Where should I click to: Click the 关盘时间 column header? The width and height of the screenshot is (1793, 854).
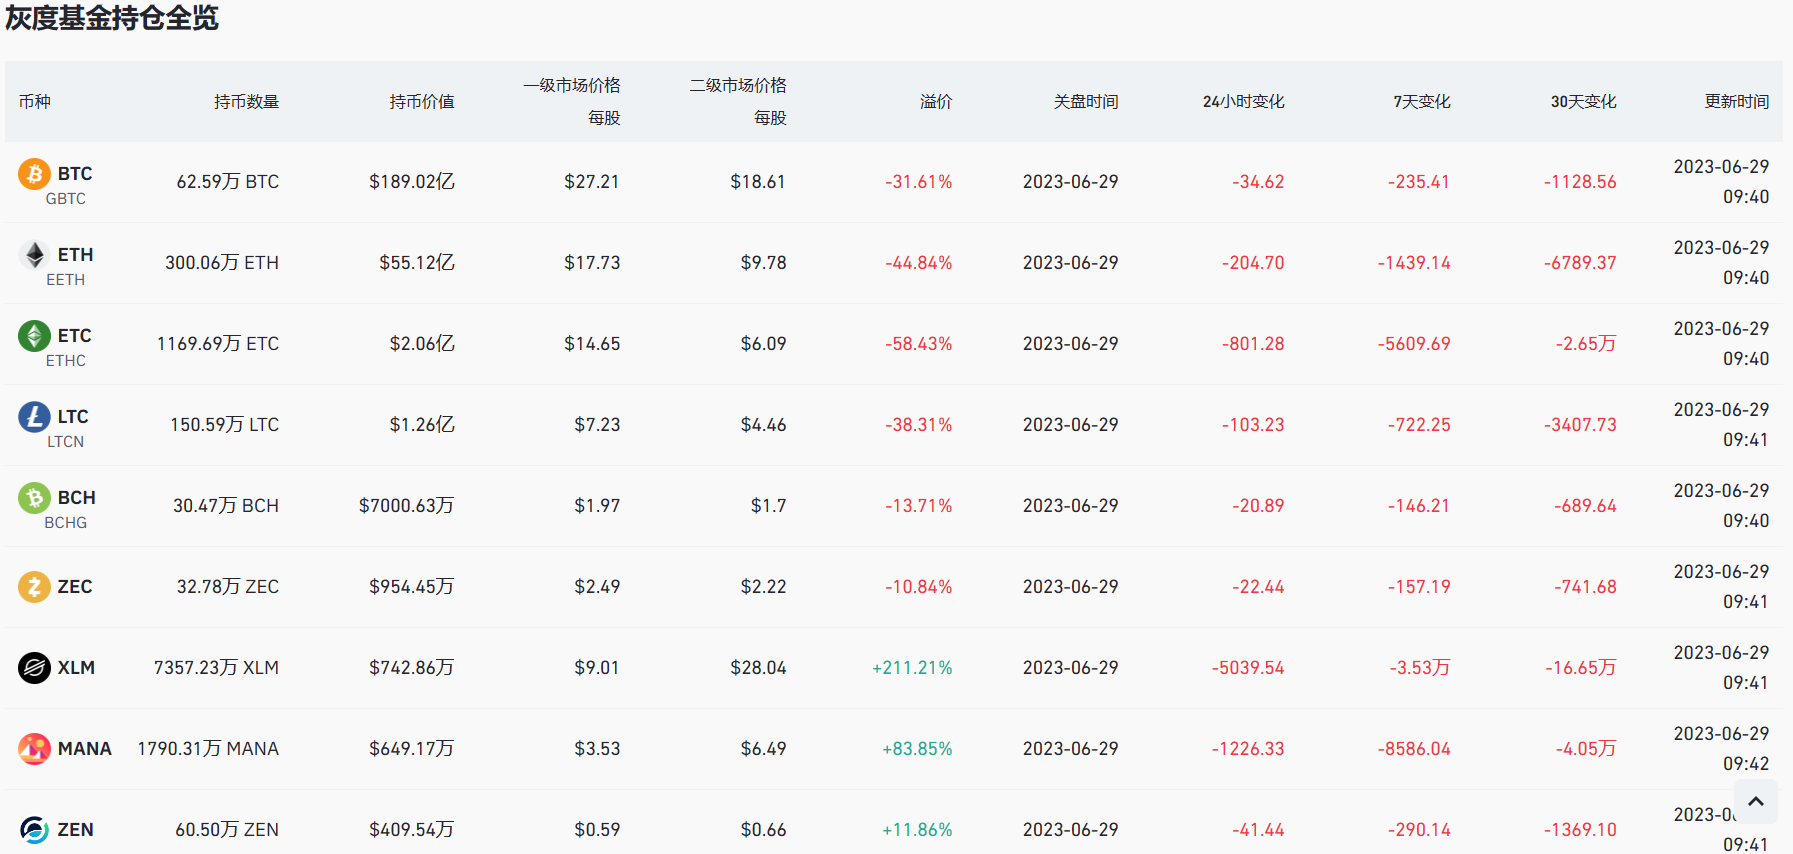pyautogui.click(x=1086, y=102)
